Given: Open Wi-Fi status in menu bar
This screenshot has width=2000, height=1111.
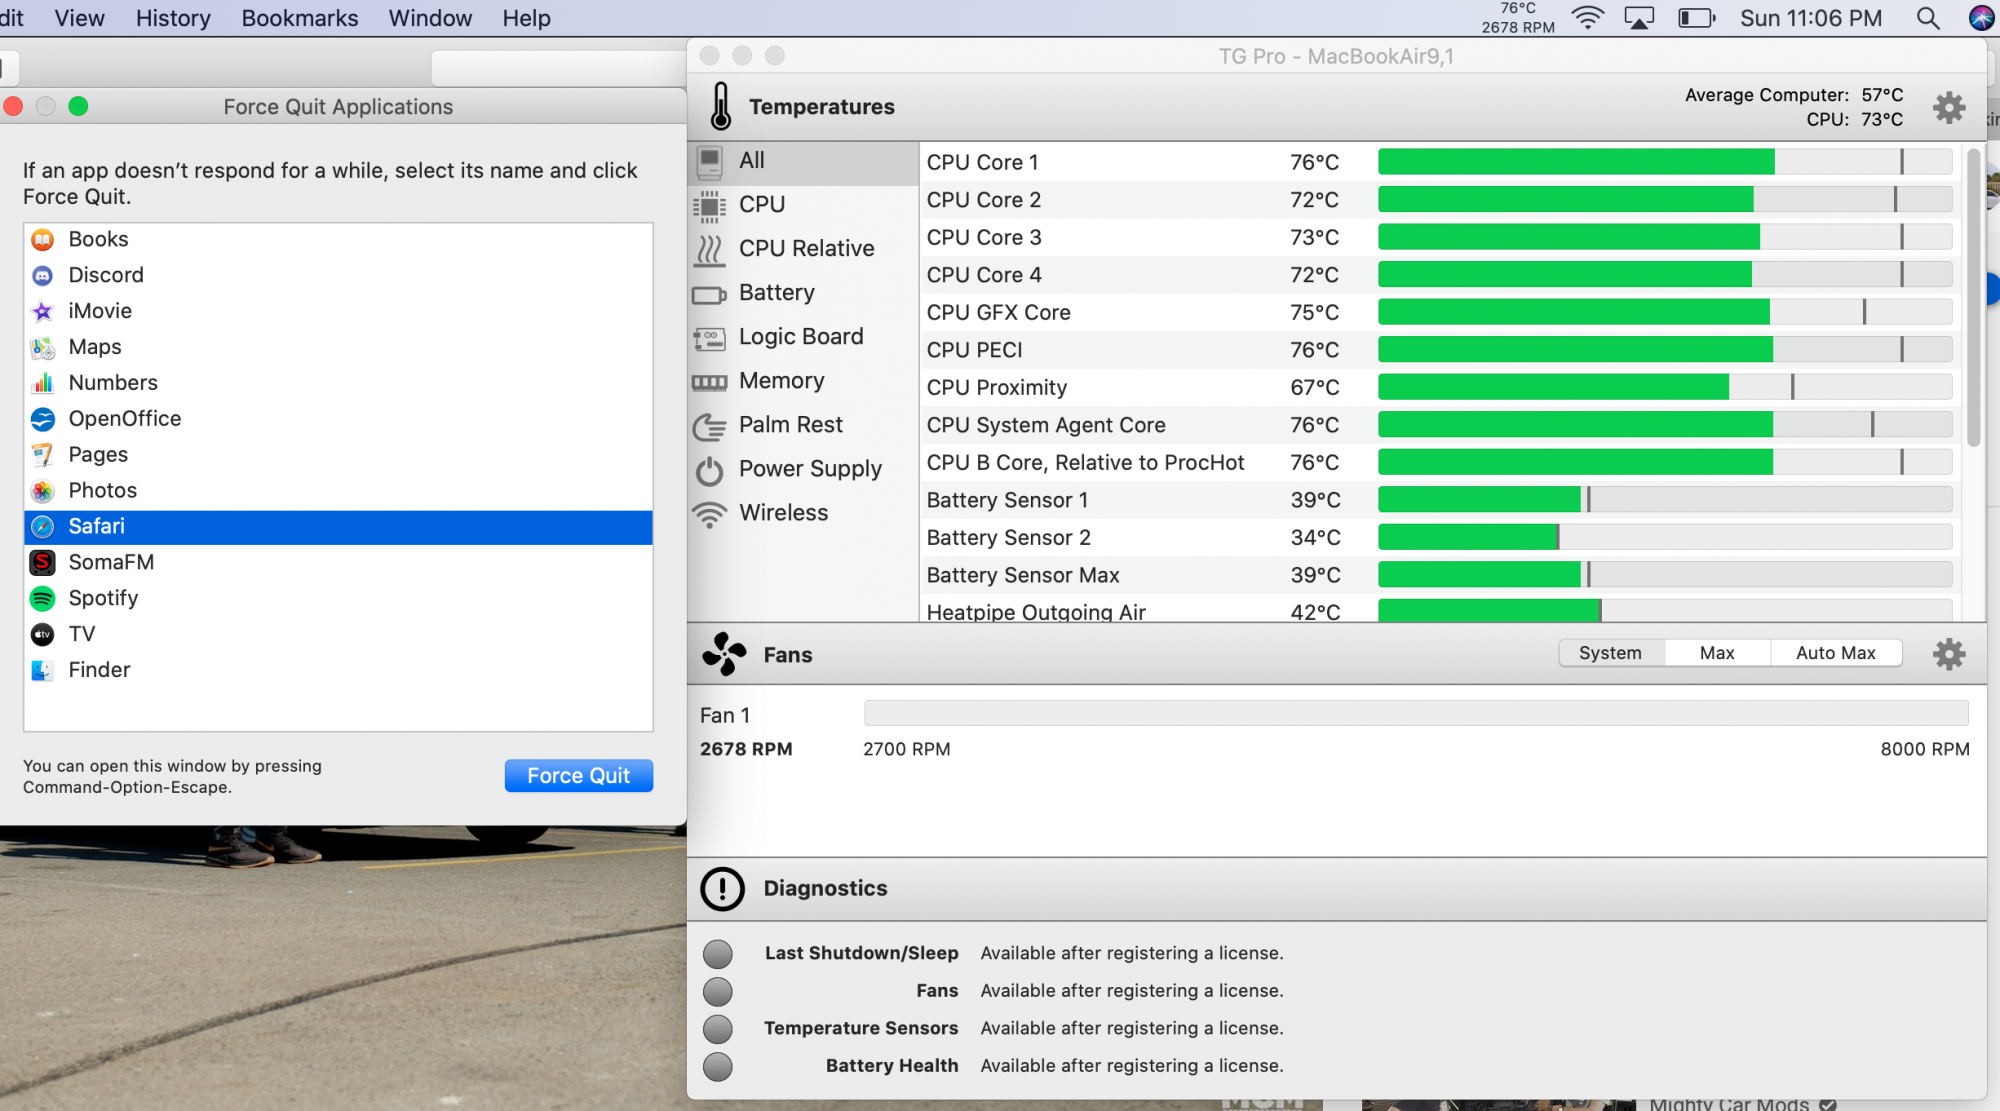Looking at the screenshot, I should (x=1587, y=18).
